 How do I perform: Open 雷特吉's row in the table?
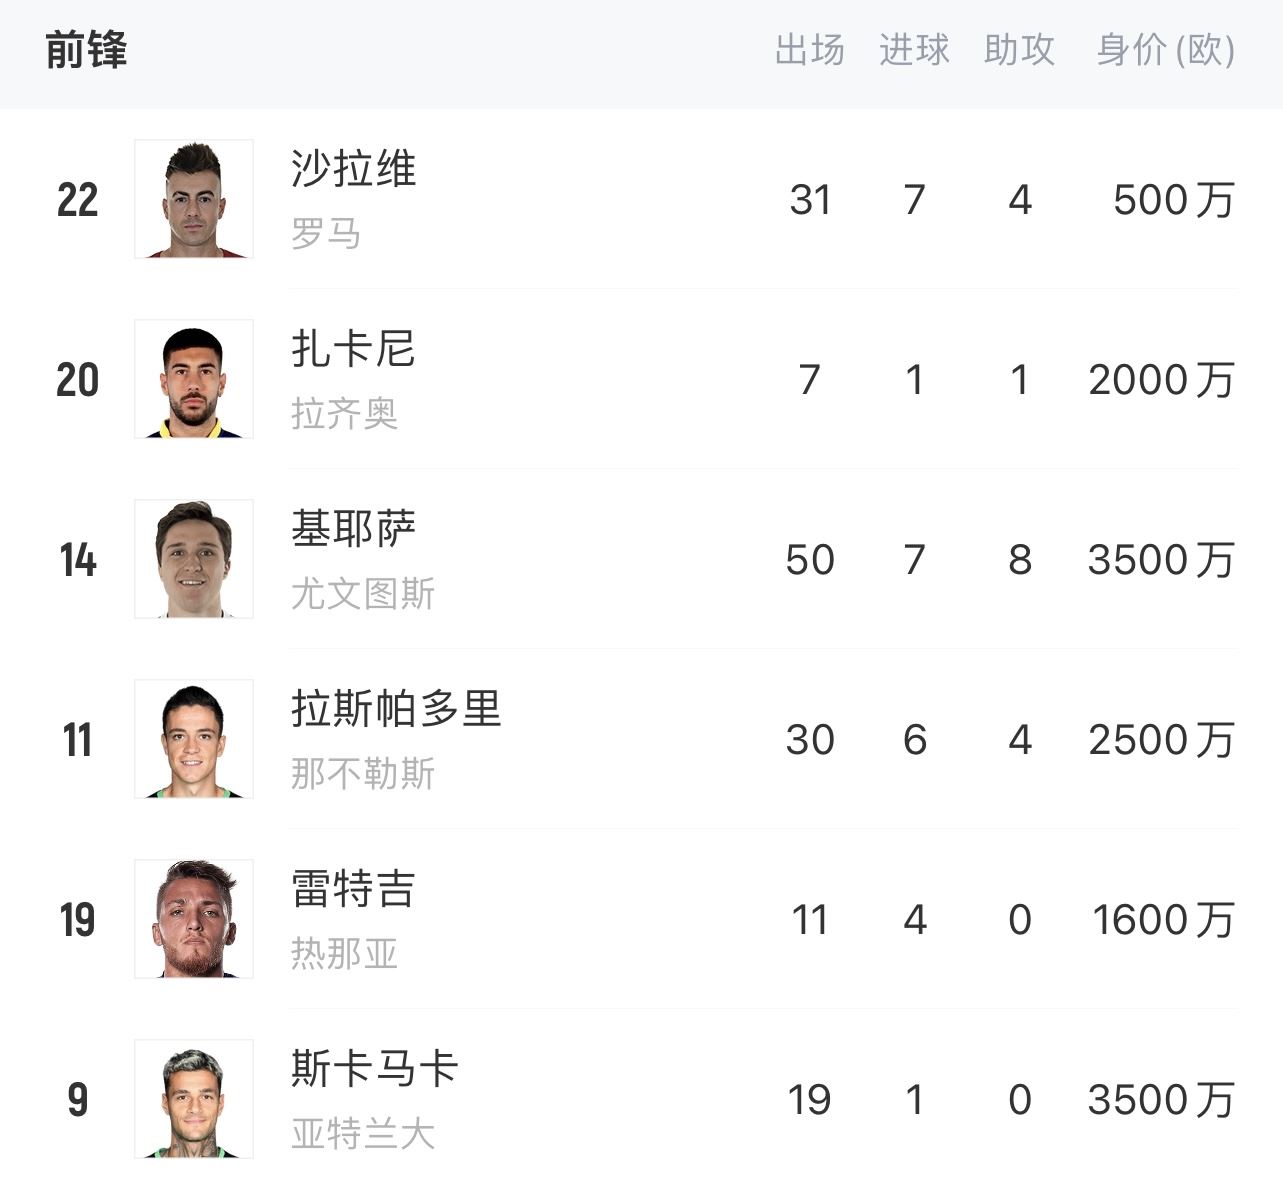(x=640, y=919)
